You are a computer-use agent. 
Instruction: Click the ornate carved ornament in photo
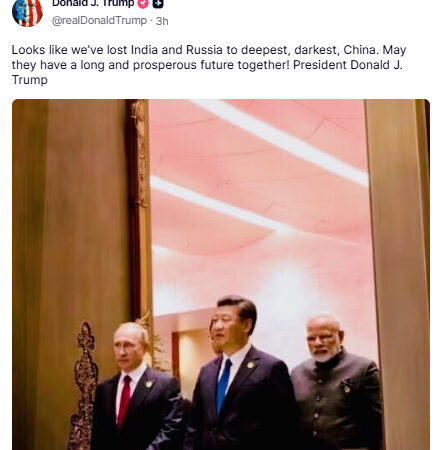[x=83, y=387]
